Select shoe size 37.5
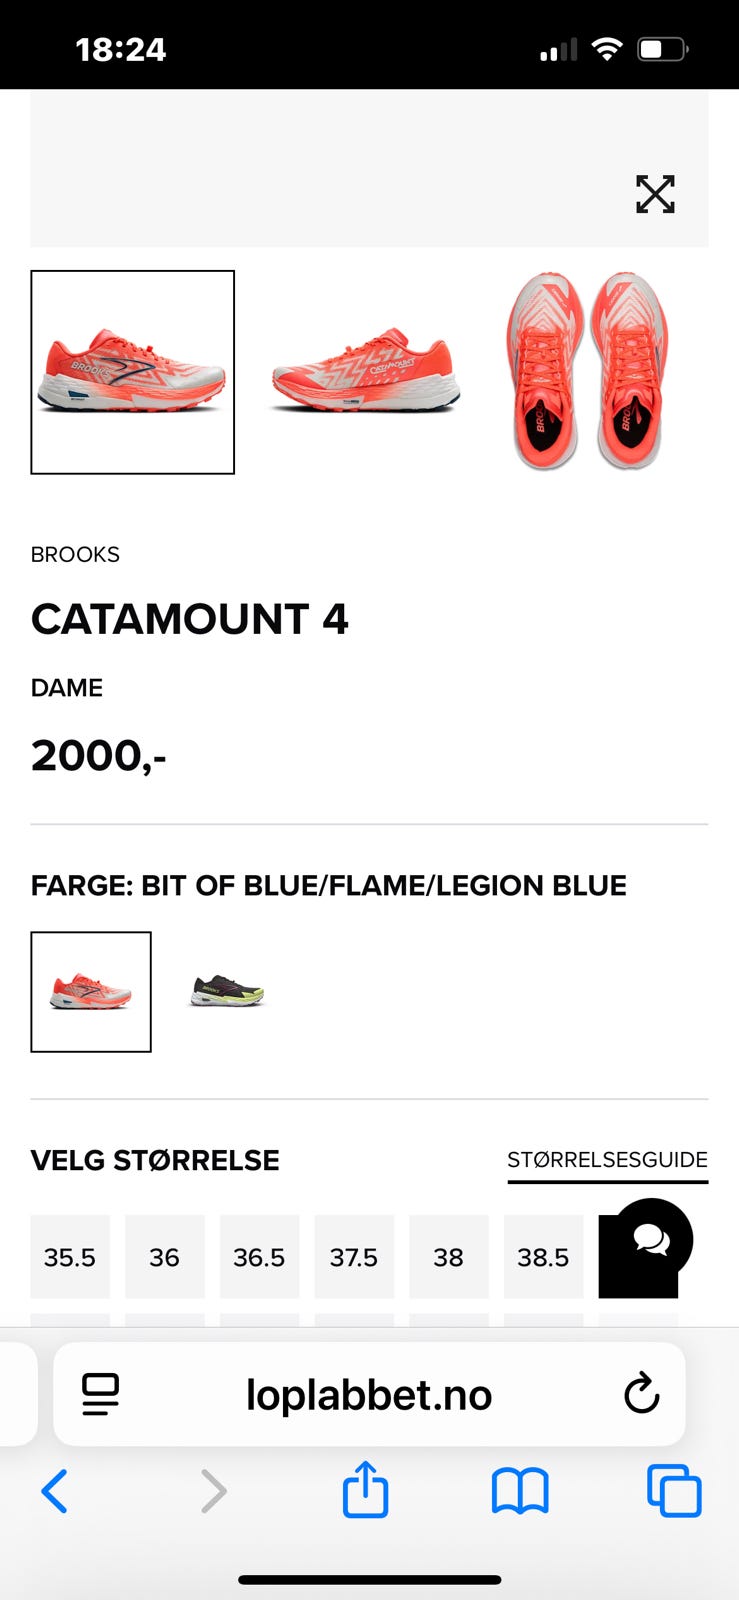739x1600 pixels. [354, 1256]
